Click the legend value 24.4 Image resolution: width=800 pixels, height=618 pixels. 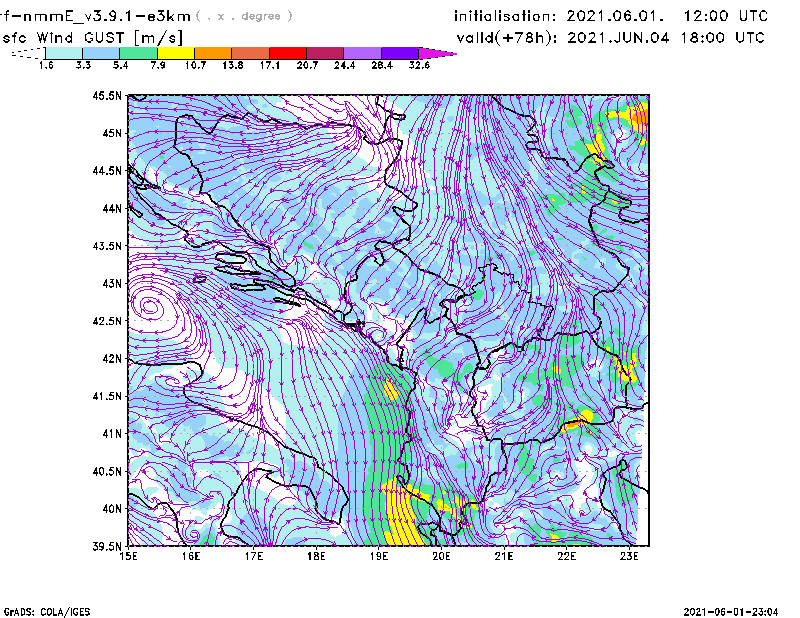point(344,65)
